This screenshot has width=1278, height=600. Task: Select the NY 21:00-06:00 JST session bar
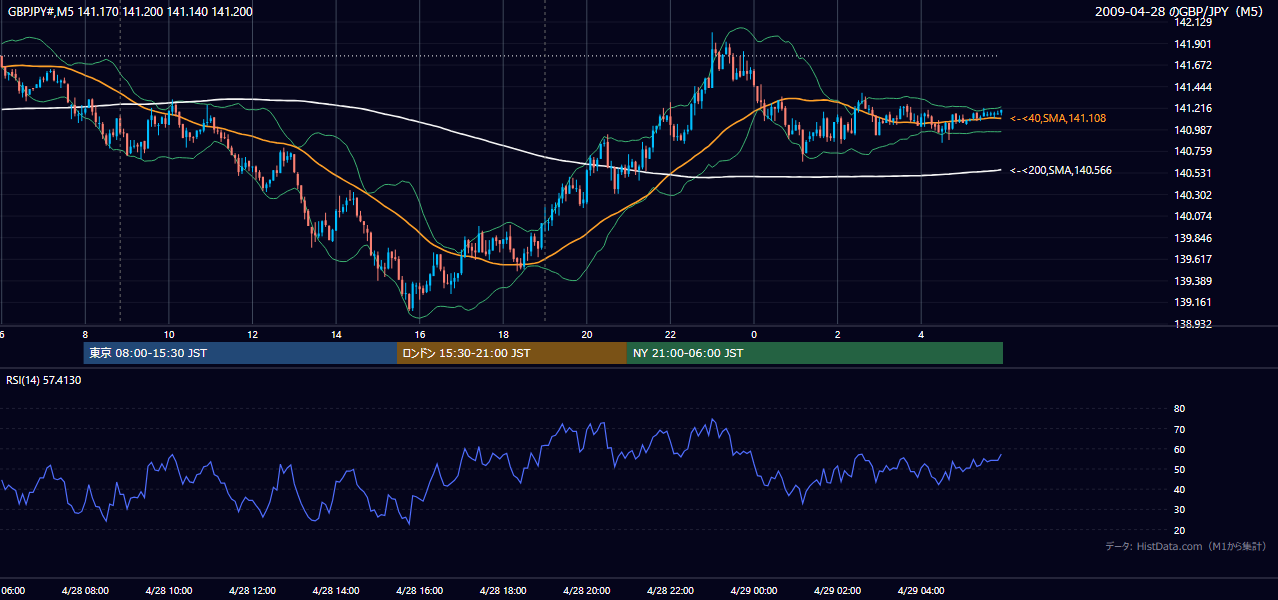coord(815,353)
